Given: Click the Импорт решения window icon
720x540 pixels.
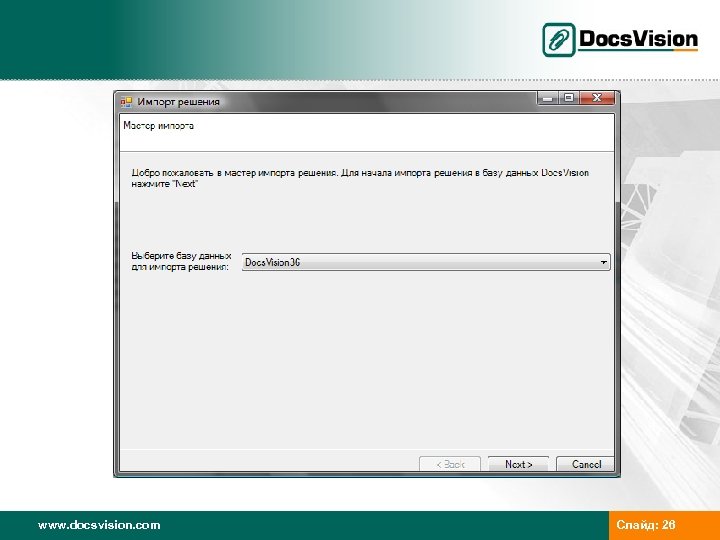Looking at the screenshot, I should 126,101.
